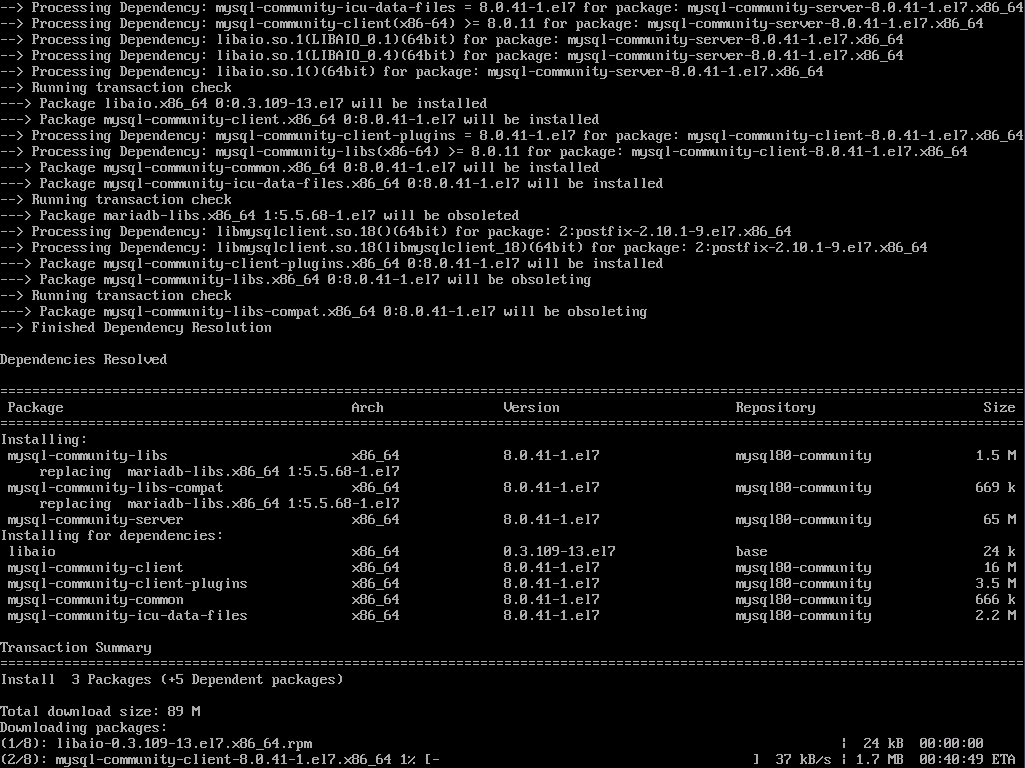Click 'Install 3 Packages (+5 Dependent packages)' line
This screenshot has height=768, width=1025.
[172, 680]
